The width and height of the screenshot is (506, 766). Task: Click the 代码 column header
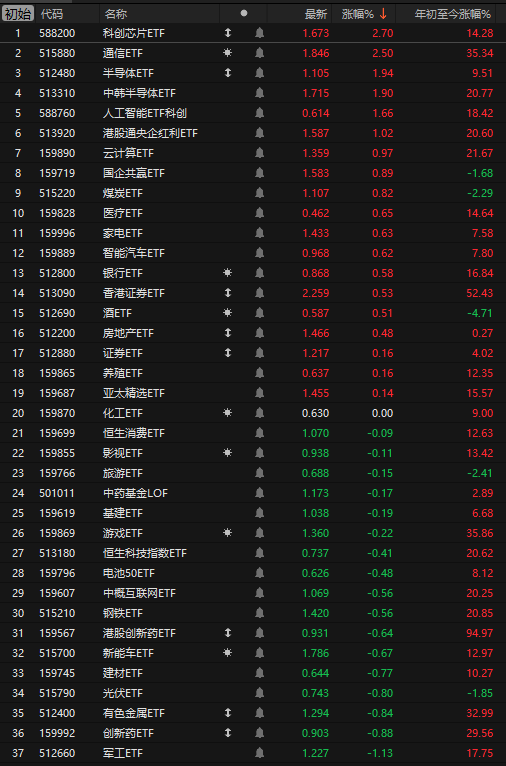[x=52, y=14]
